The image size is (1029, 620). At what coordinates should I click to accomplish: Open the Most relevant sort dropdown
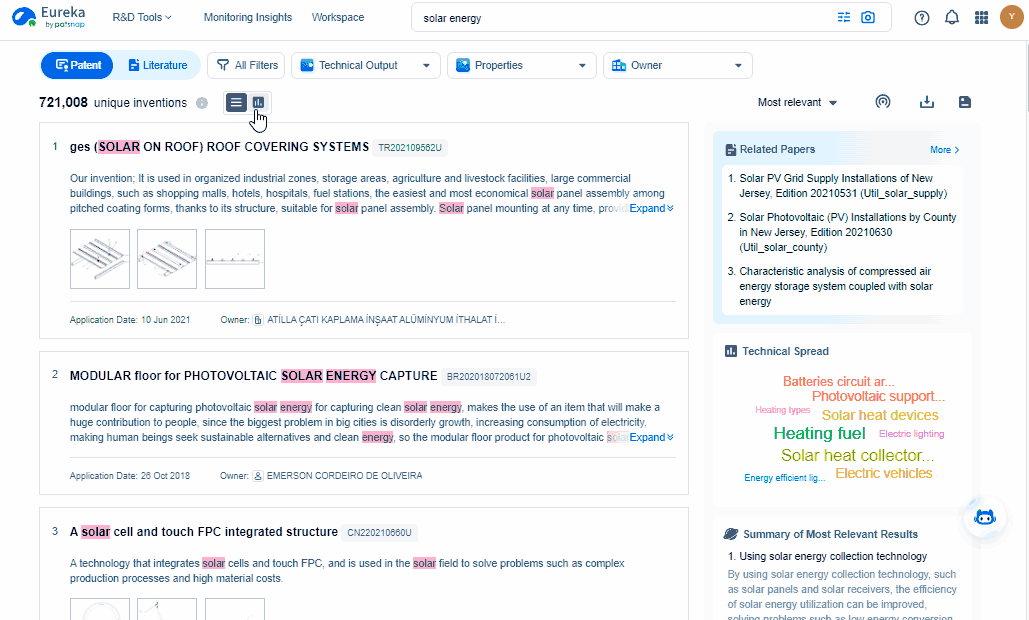(797, 102)
